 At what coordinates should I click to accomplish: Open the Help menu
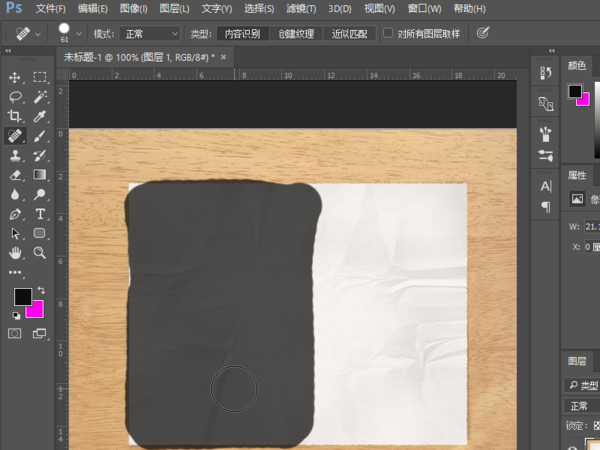point(470,8)
